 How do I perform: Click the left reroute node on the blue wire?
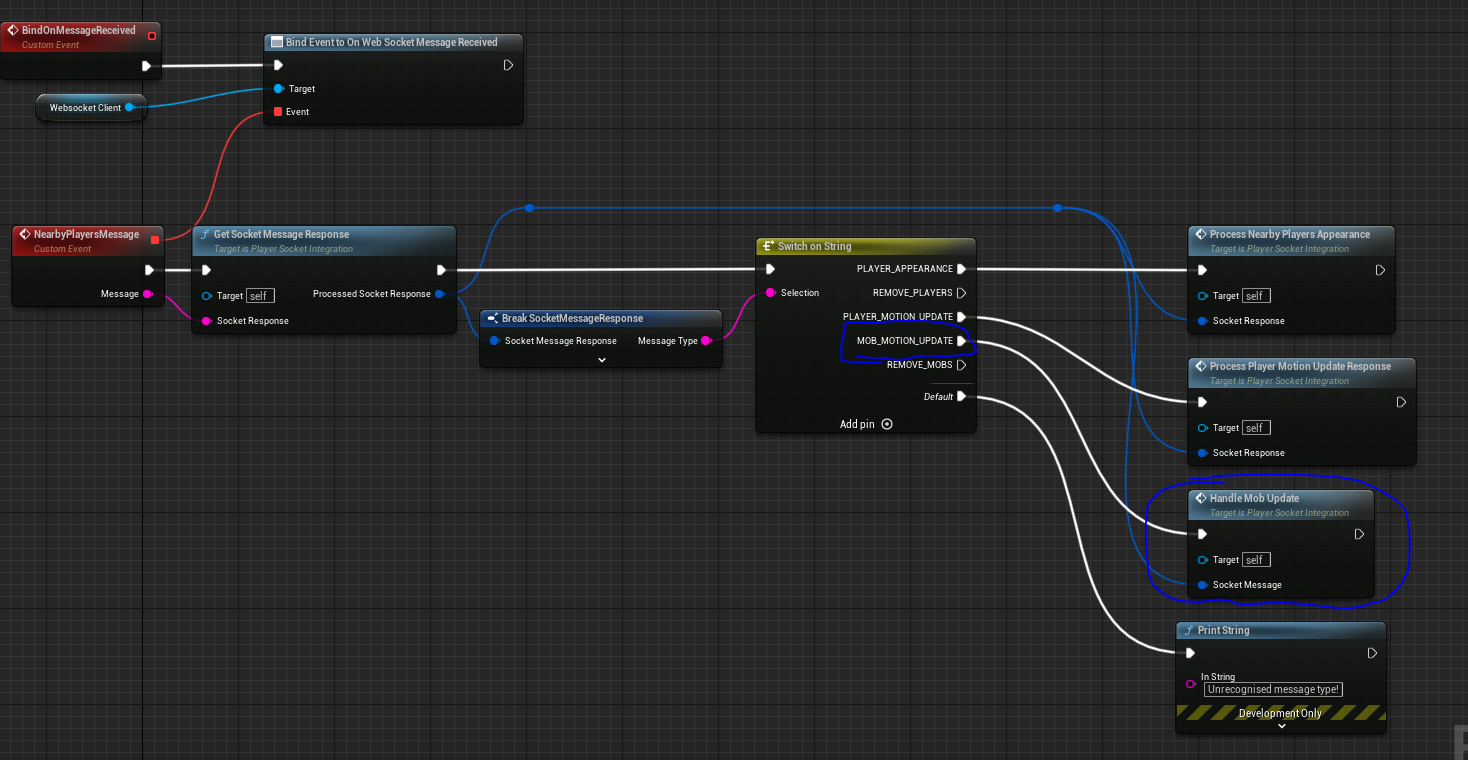[529, 208]
